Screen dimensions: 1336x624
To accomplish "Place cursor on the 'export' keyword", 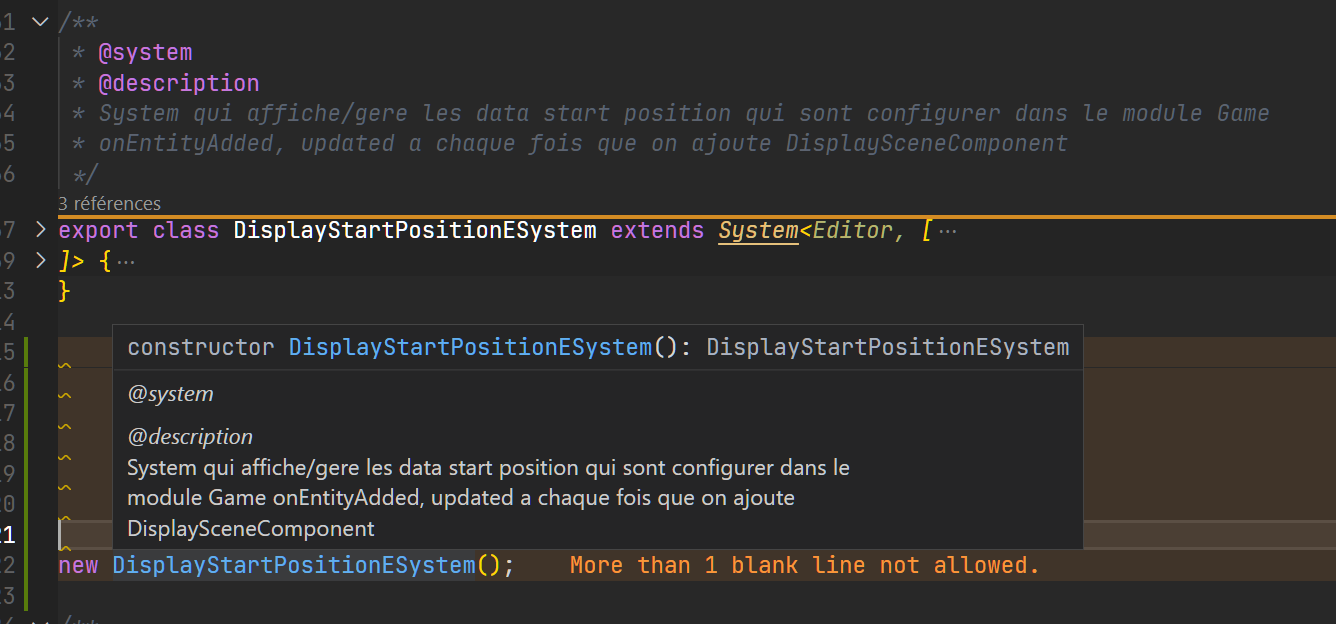I will coord(97,229).
